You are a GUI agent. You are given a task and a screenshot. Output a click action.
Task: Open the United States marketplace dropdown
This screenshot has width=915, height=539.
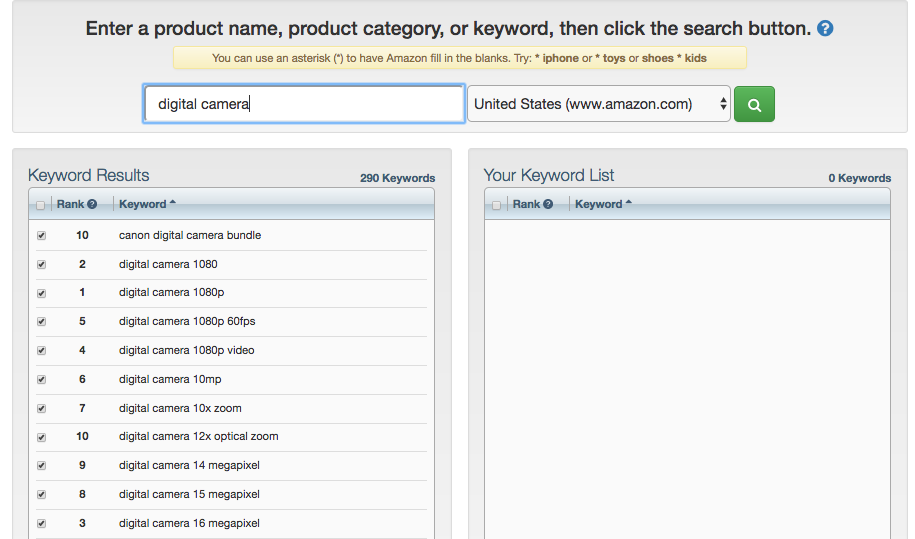599,104
